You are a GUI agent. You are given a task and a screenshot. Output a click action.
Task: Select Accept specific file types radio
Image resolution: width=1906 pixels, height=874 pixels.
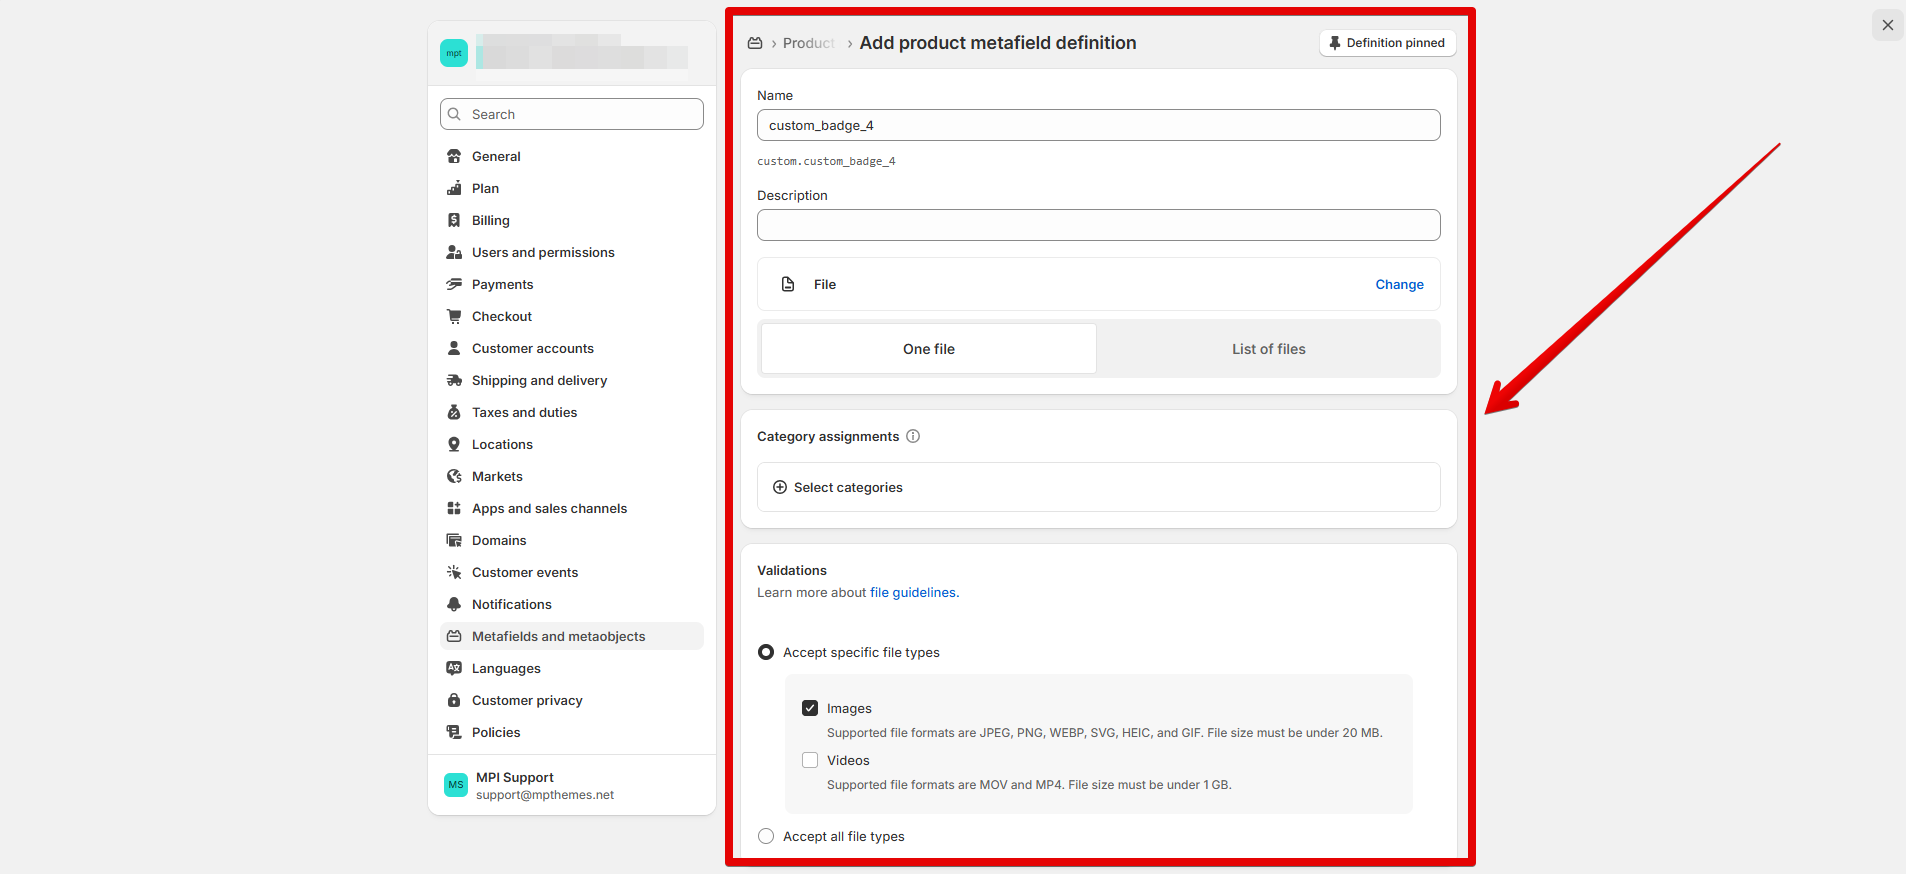pos(766,652)
